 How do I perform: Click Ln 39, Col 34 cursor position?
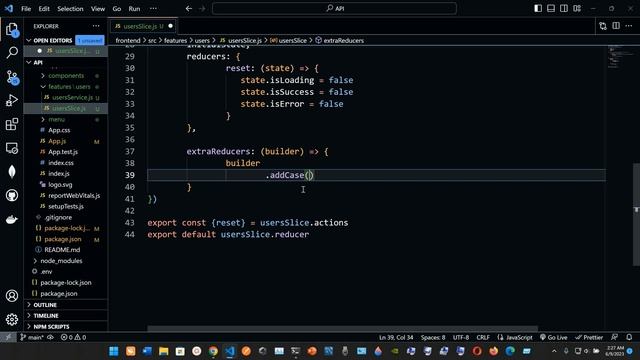point(396,338)
